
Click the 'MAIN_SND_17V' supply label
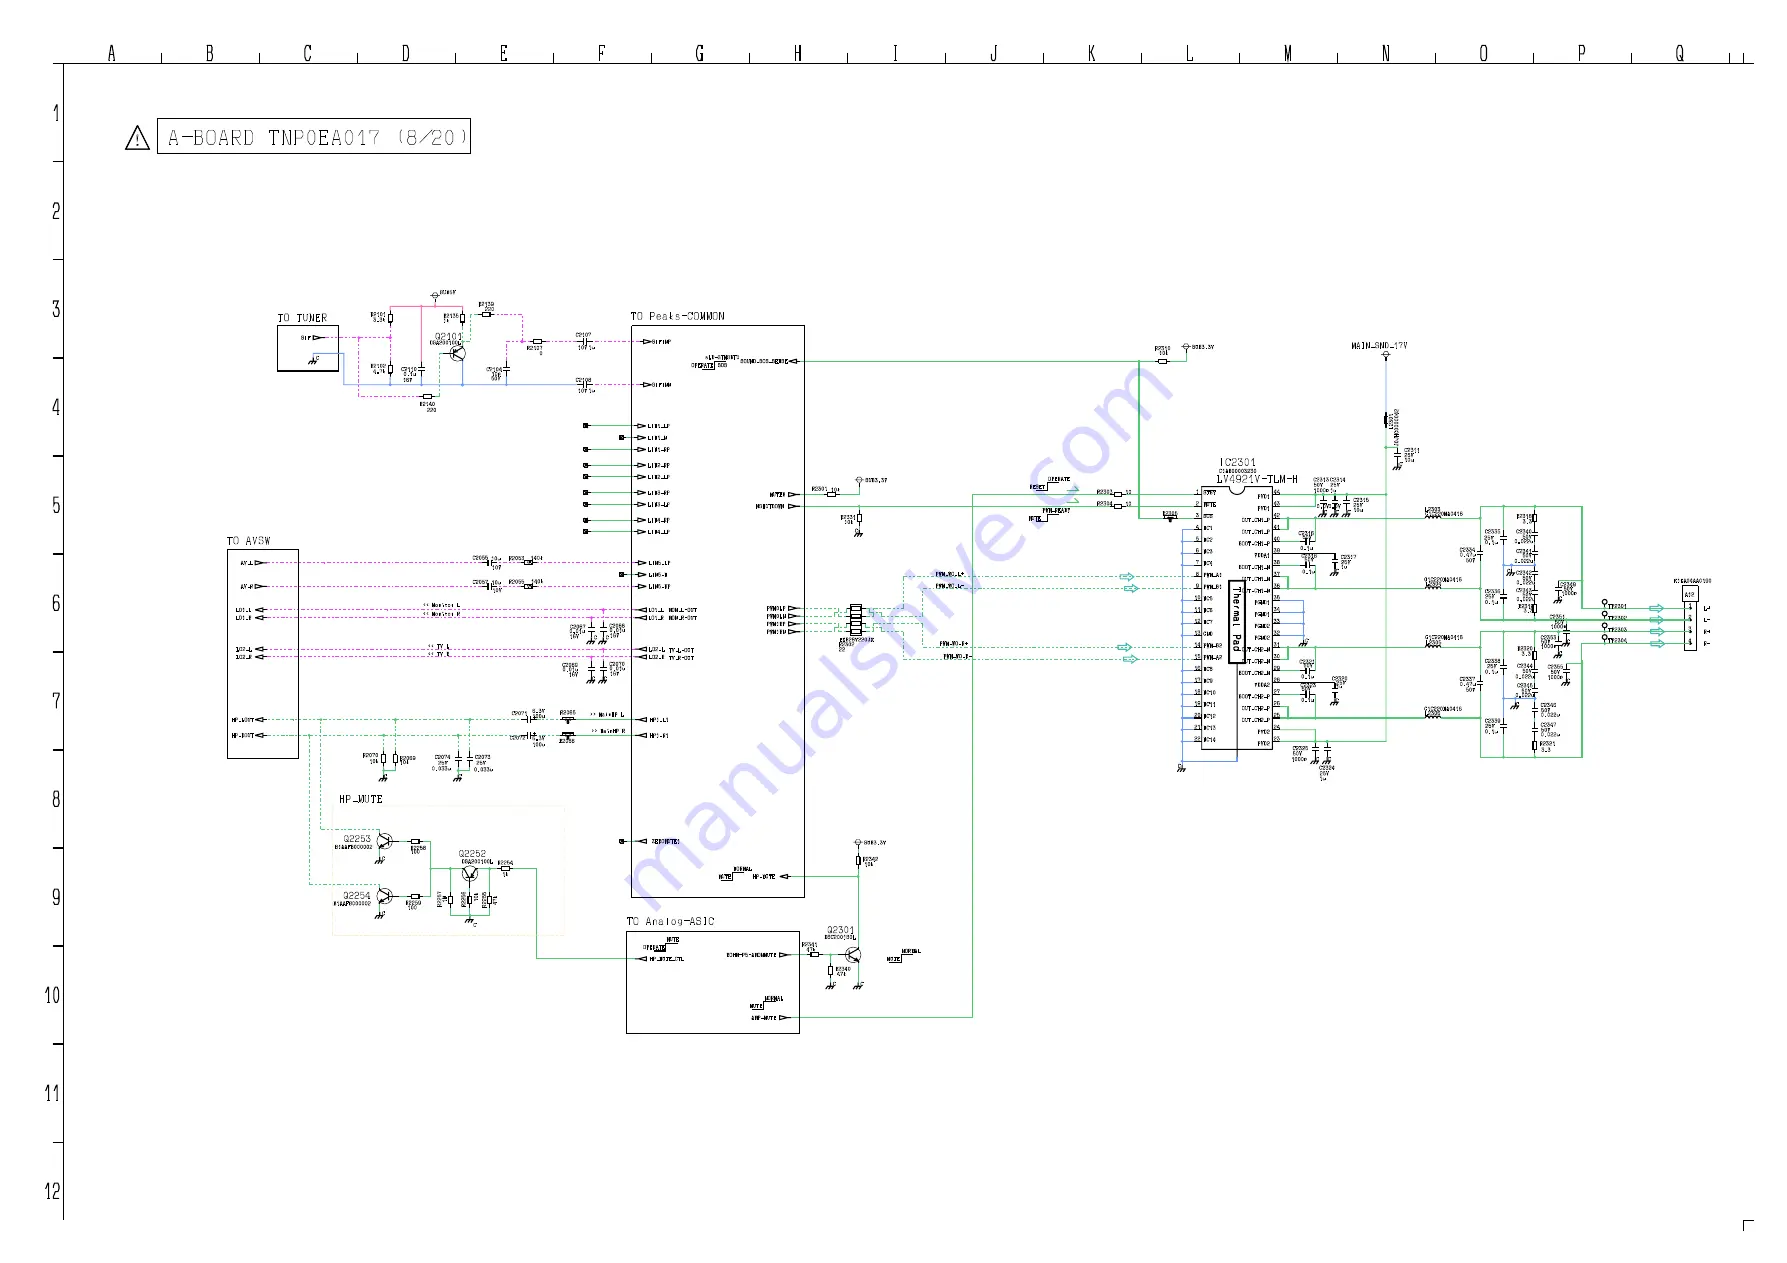click(1379, 346)
